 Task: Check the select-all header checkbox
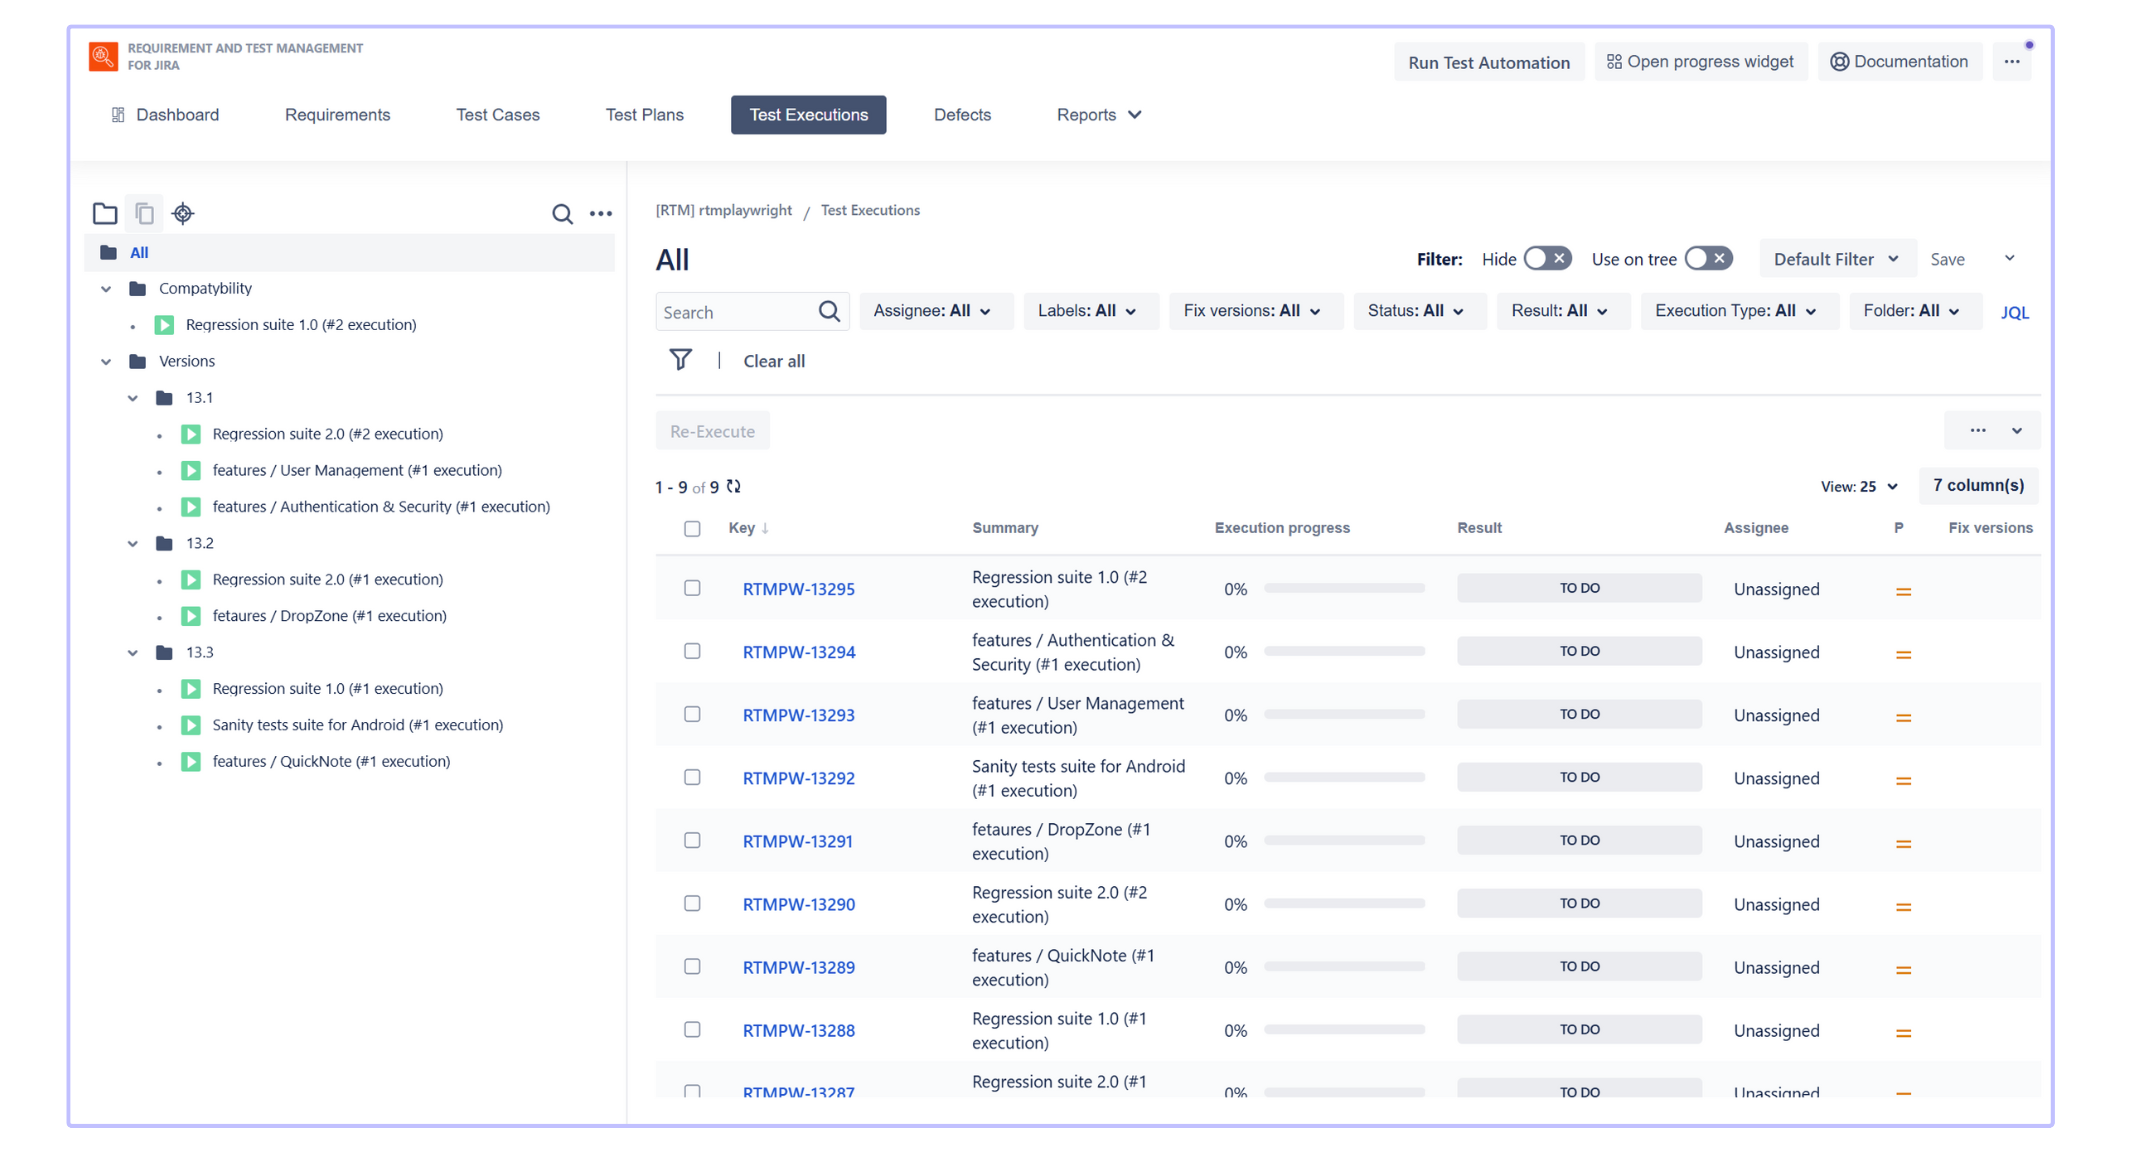tap(692, 528)
